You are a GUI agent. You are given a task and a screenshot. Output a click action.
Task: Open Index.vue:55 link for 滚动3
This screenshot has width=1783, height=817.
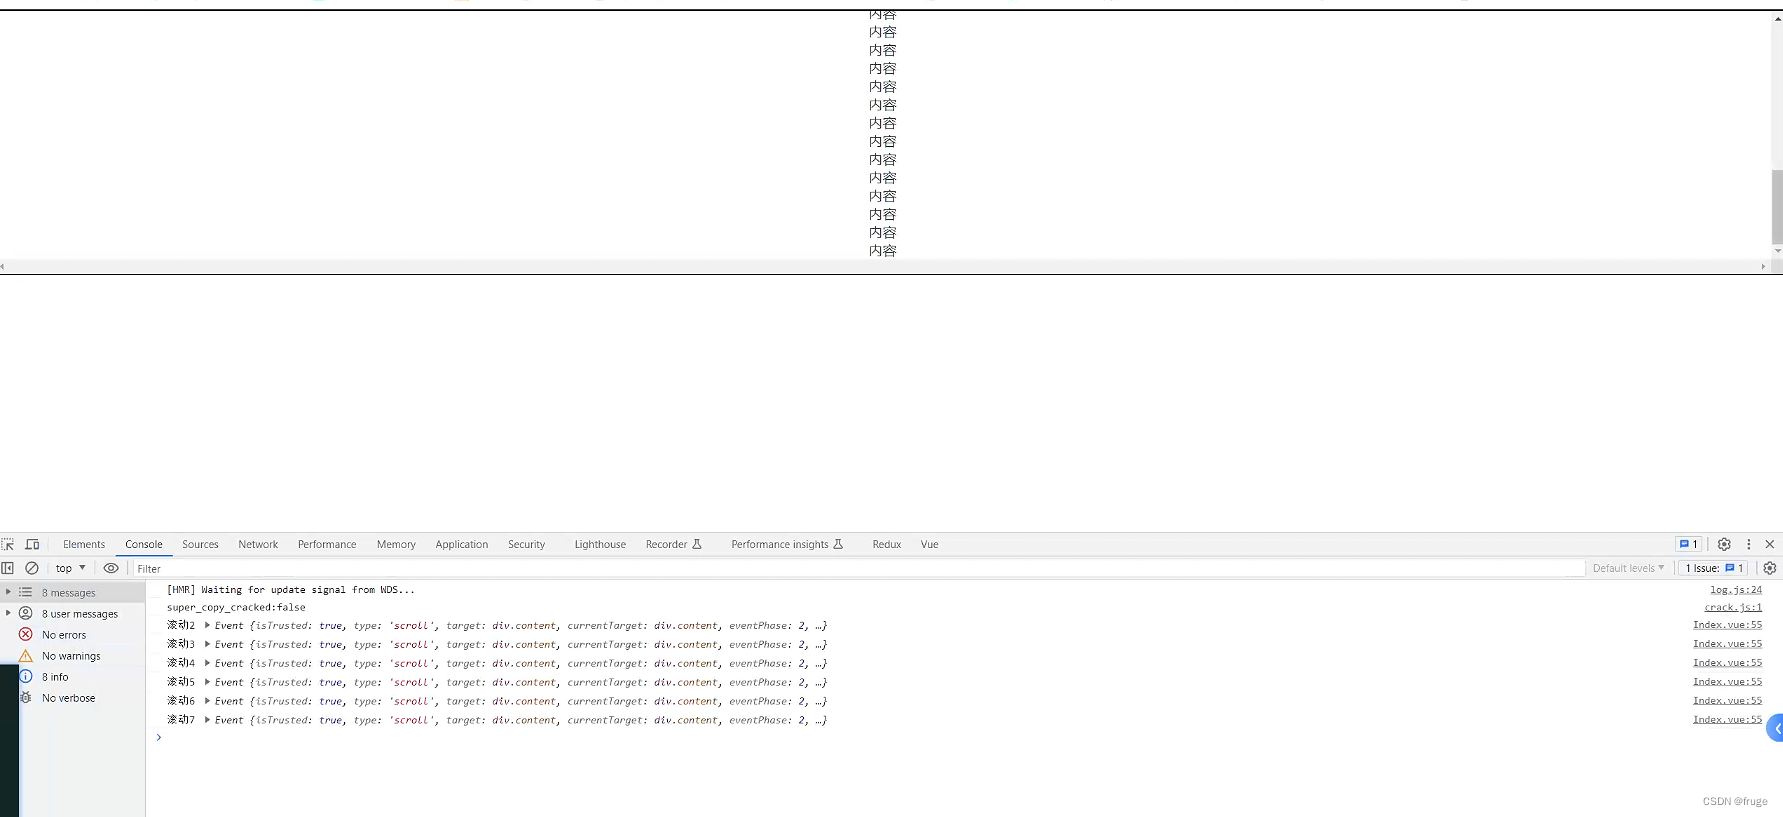(x=1727, y=644)
